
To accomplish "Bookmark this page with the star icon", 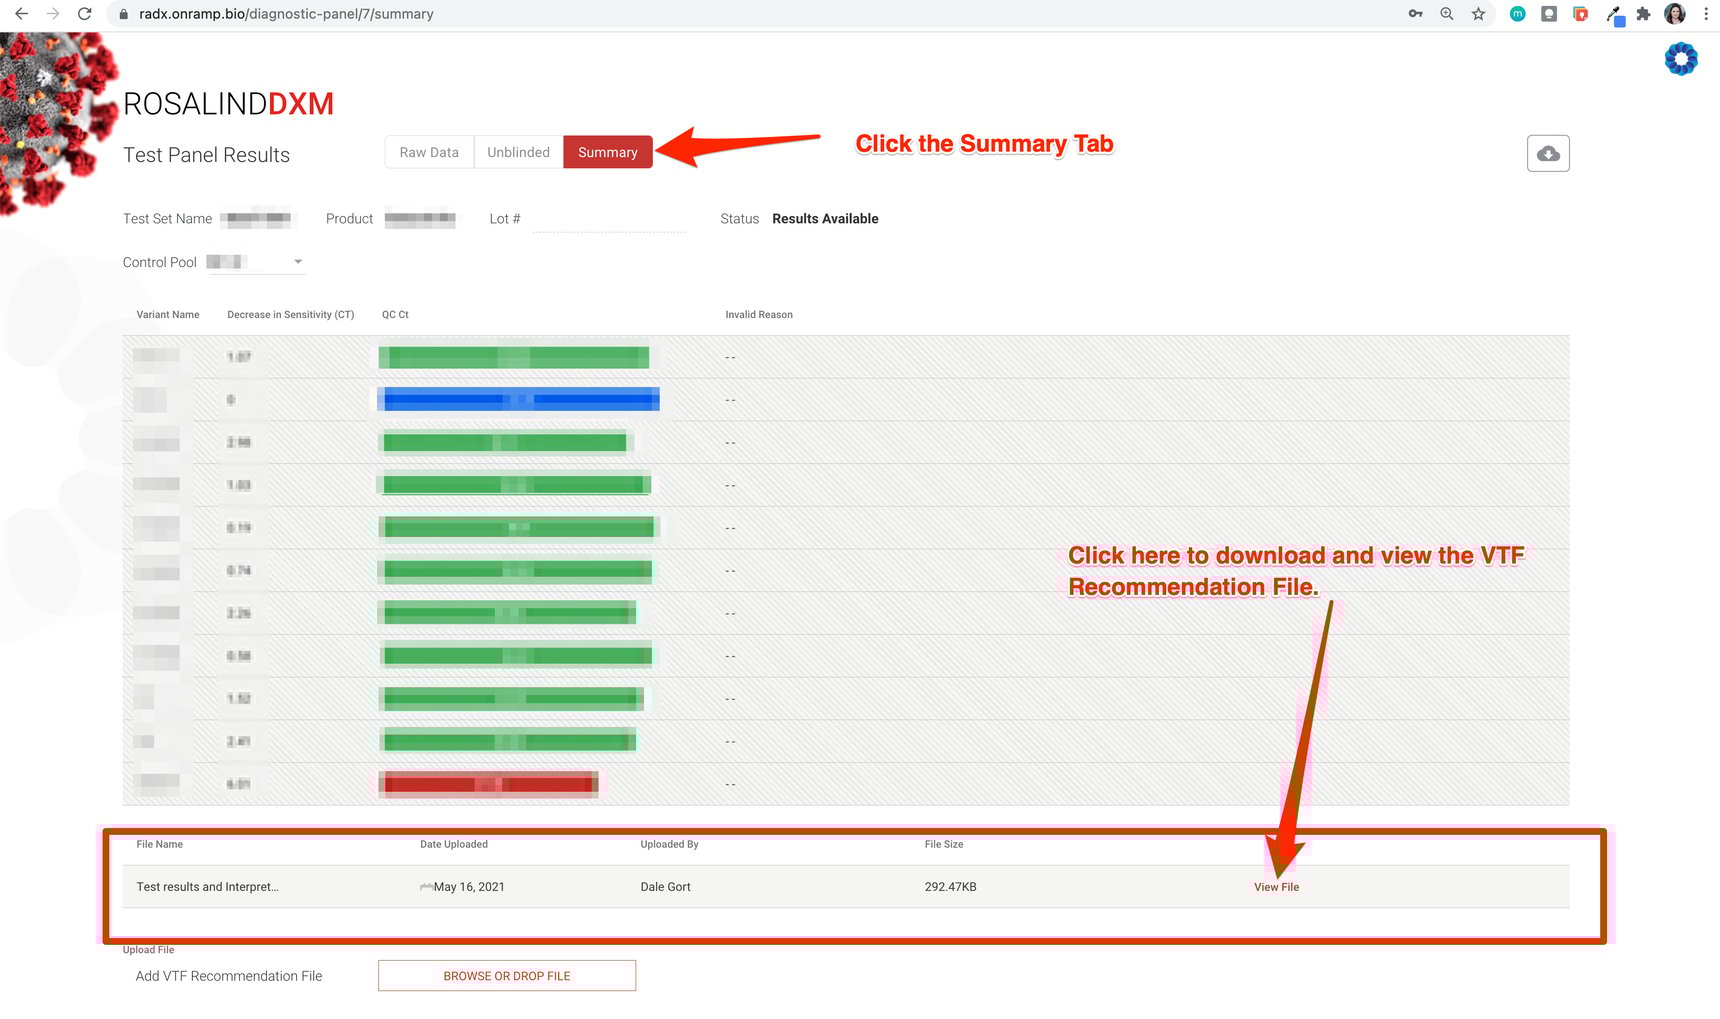I will click(x=1478, y=14).
